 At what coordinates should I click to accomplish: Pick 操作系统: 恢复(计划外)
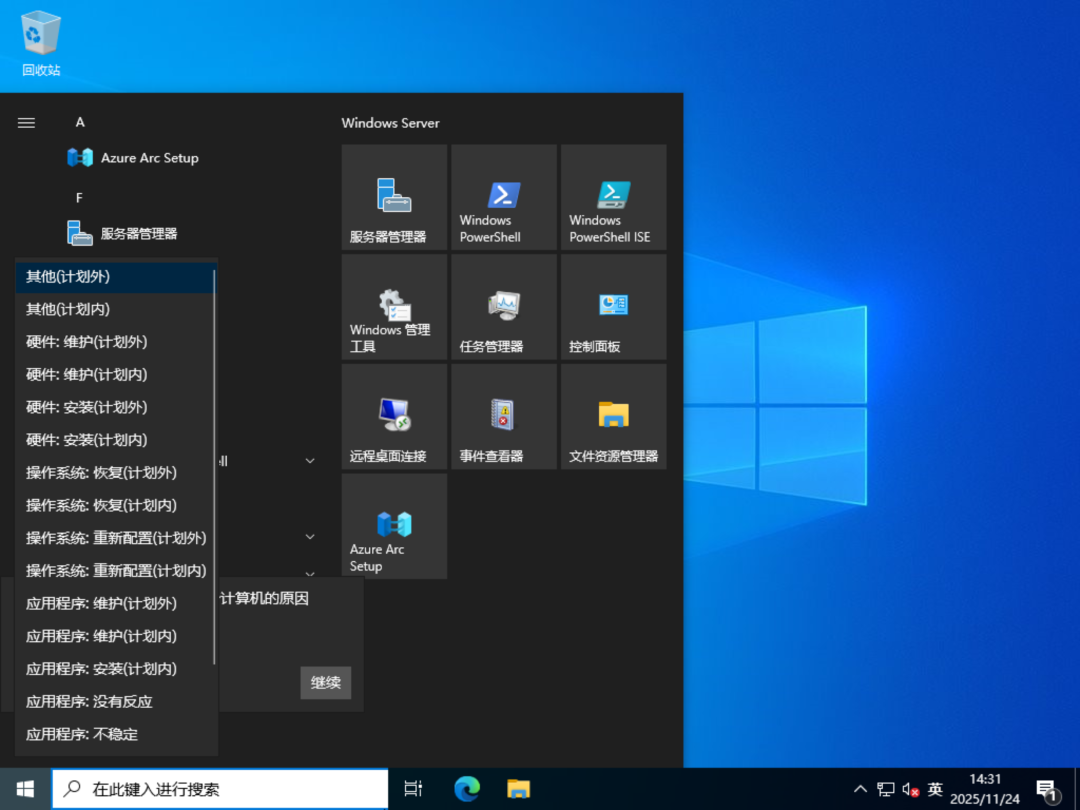pyautogui.click(x=115, y=473)
